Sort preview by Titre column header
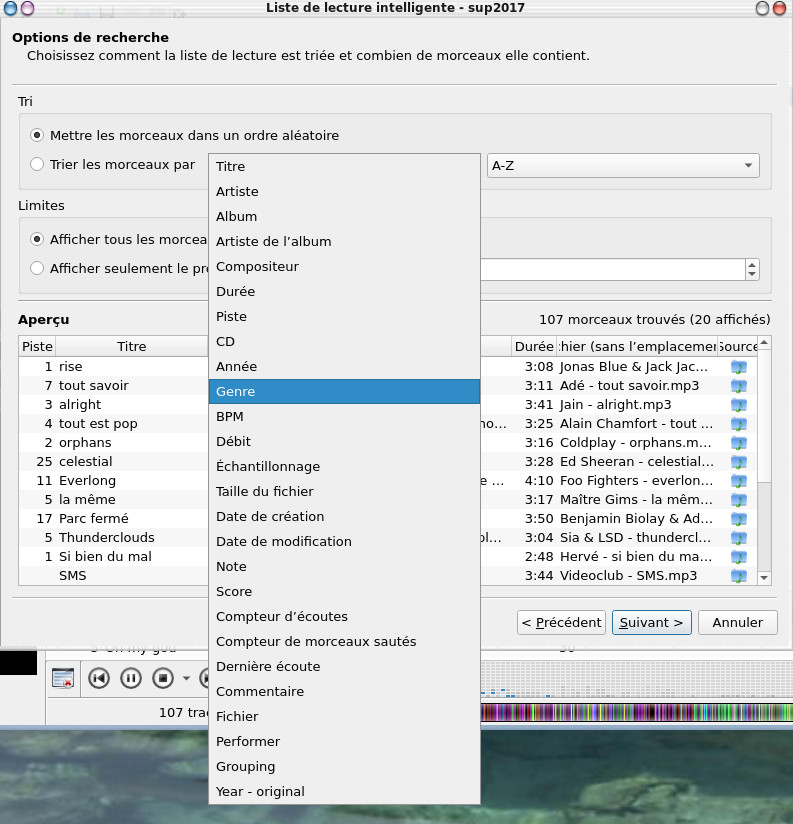Image resolution: width=793 pixels, height=824 pixels. 131,346
